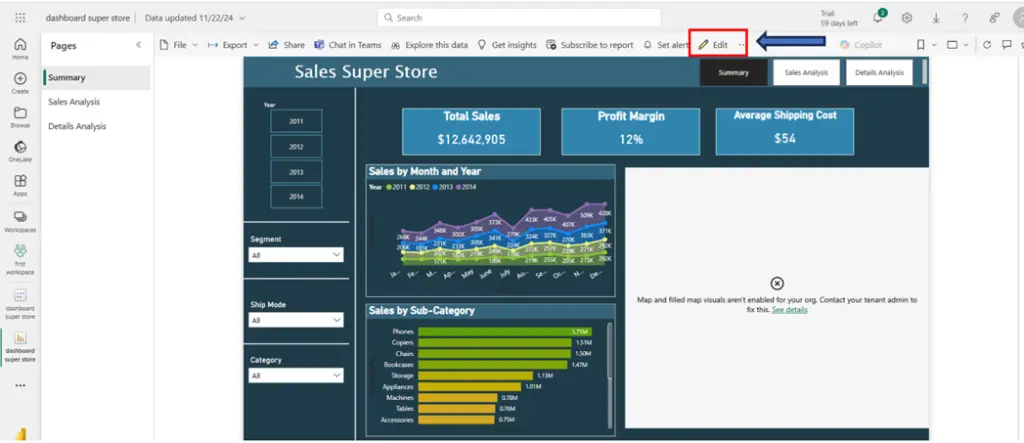Screen dimensions: 1024x443
Task: Open the Segment slicer dropdown
Action: tap(296, 255)
